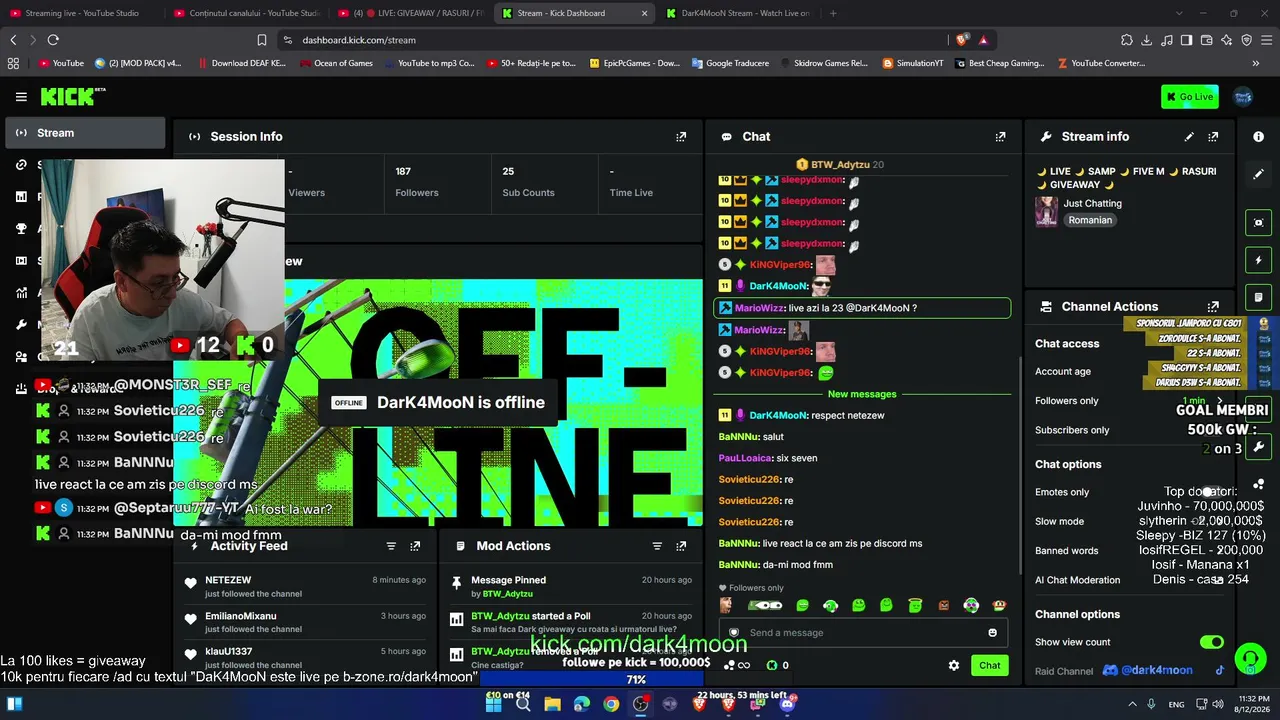This screenshot has height=720, width=1280.
Task: Click the Subscribers only option
Action: click(x=1072, y=430)
